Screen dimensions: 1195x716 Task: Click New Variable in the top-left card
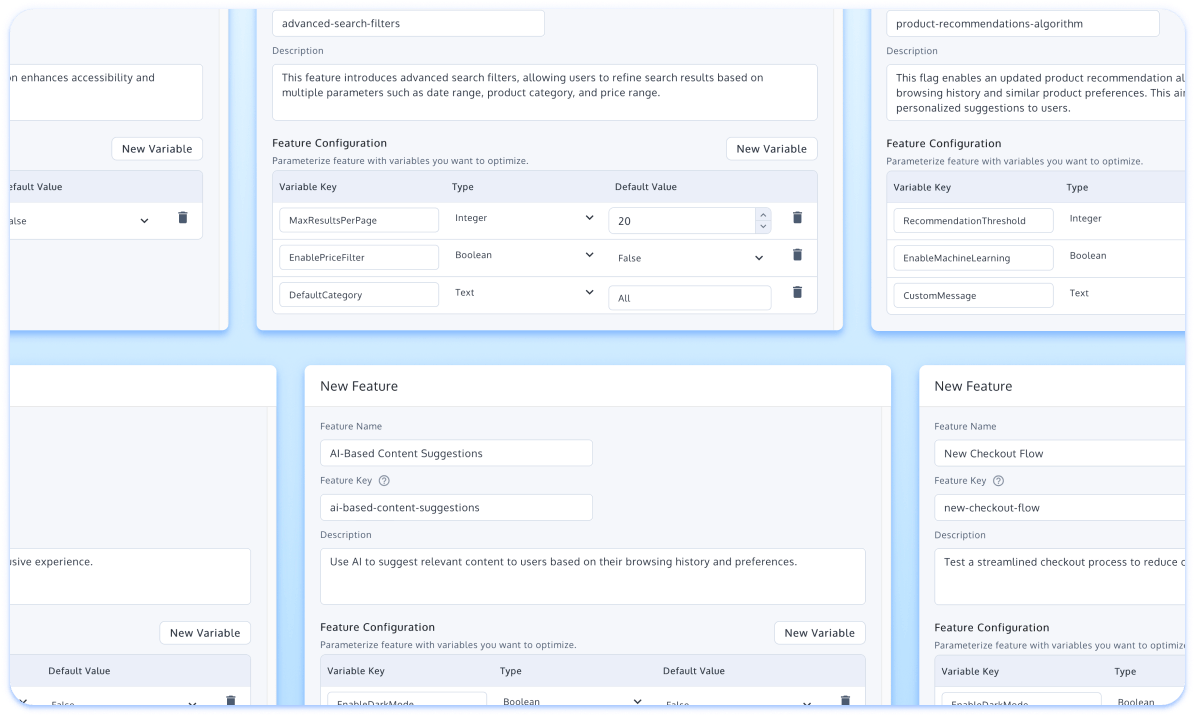157,149
